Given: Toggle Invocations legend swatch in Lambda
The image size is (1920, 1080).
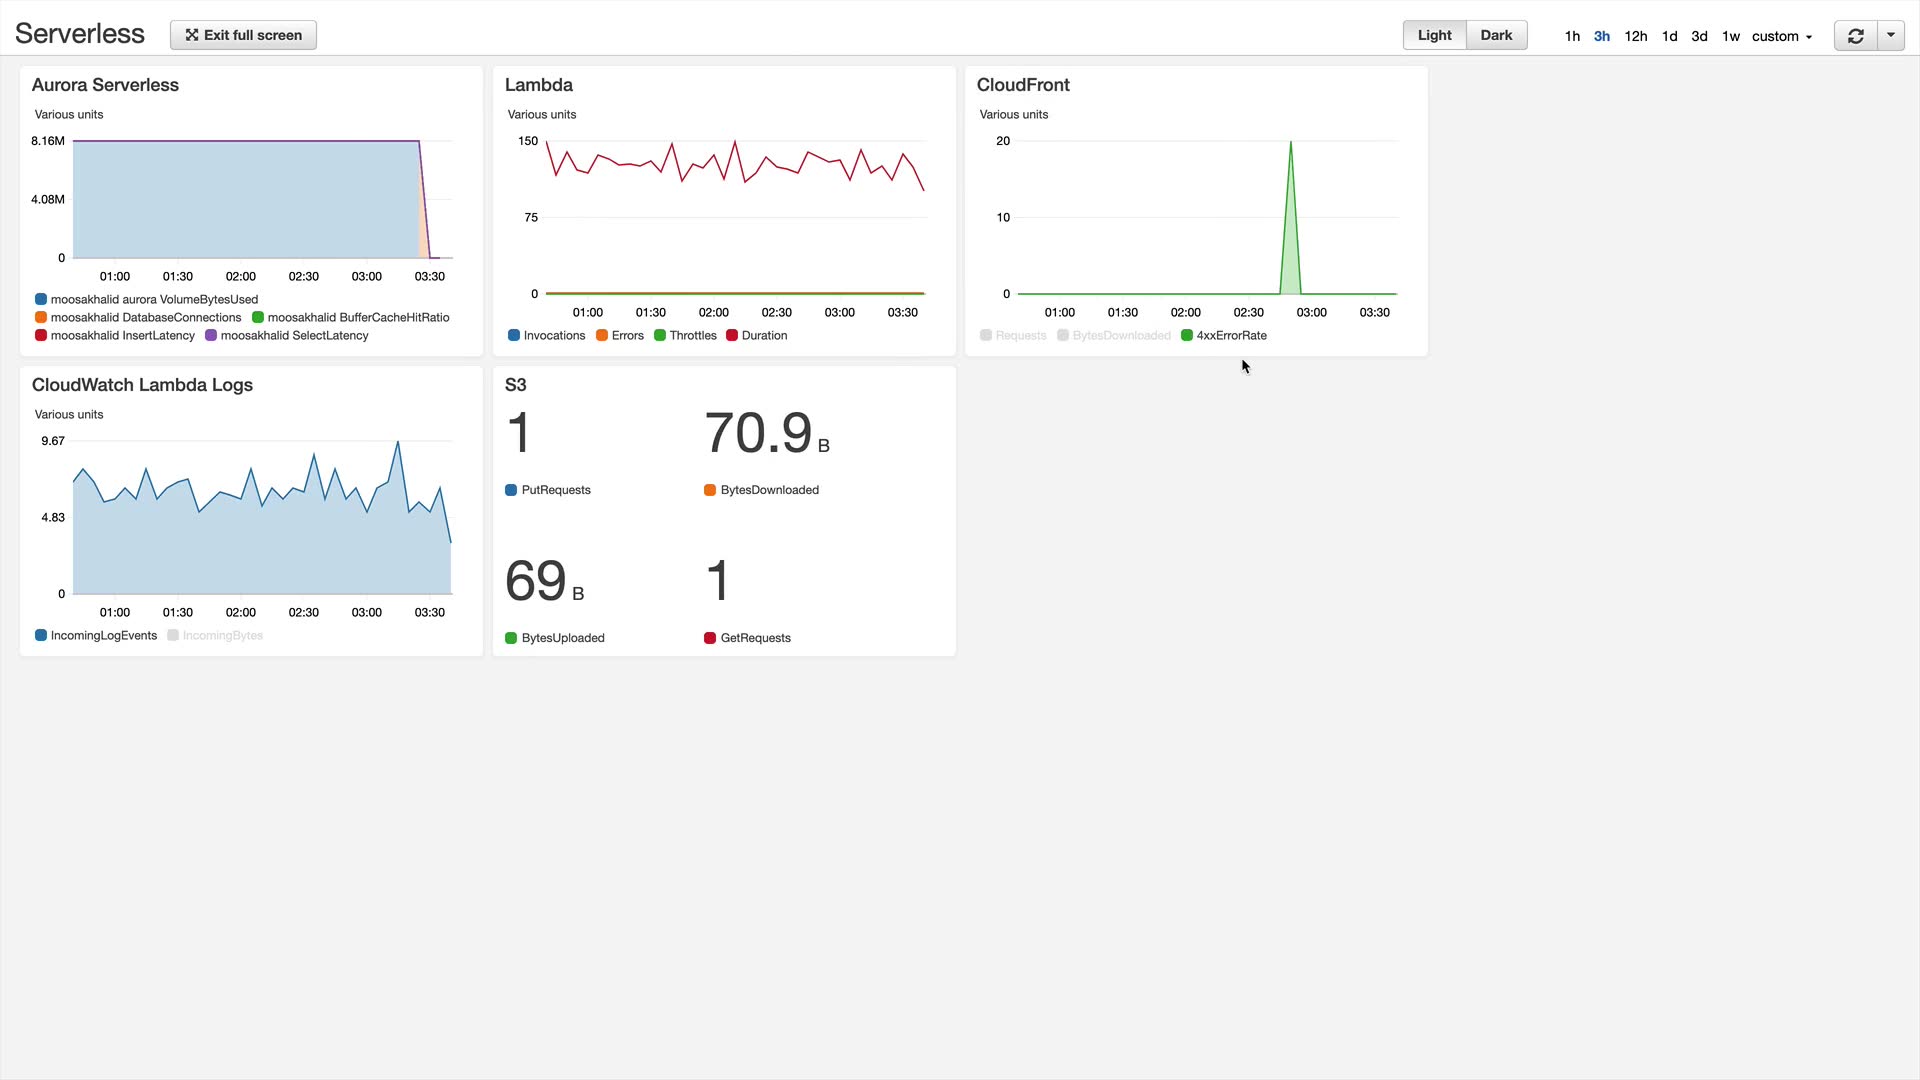Looking at the screenshot, I should tap(514, 336).
